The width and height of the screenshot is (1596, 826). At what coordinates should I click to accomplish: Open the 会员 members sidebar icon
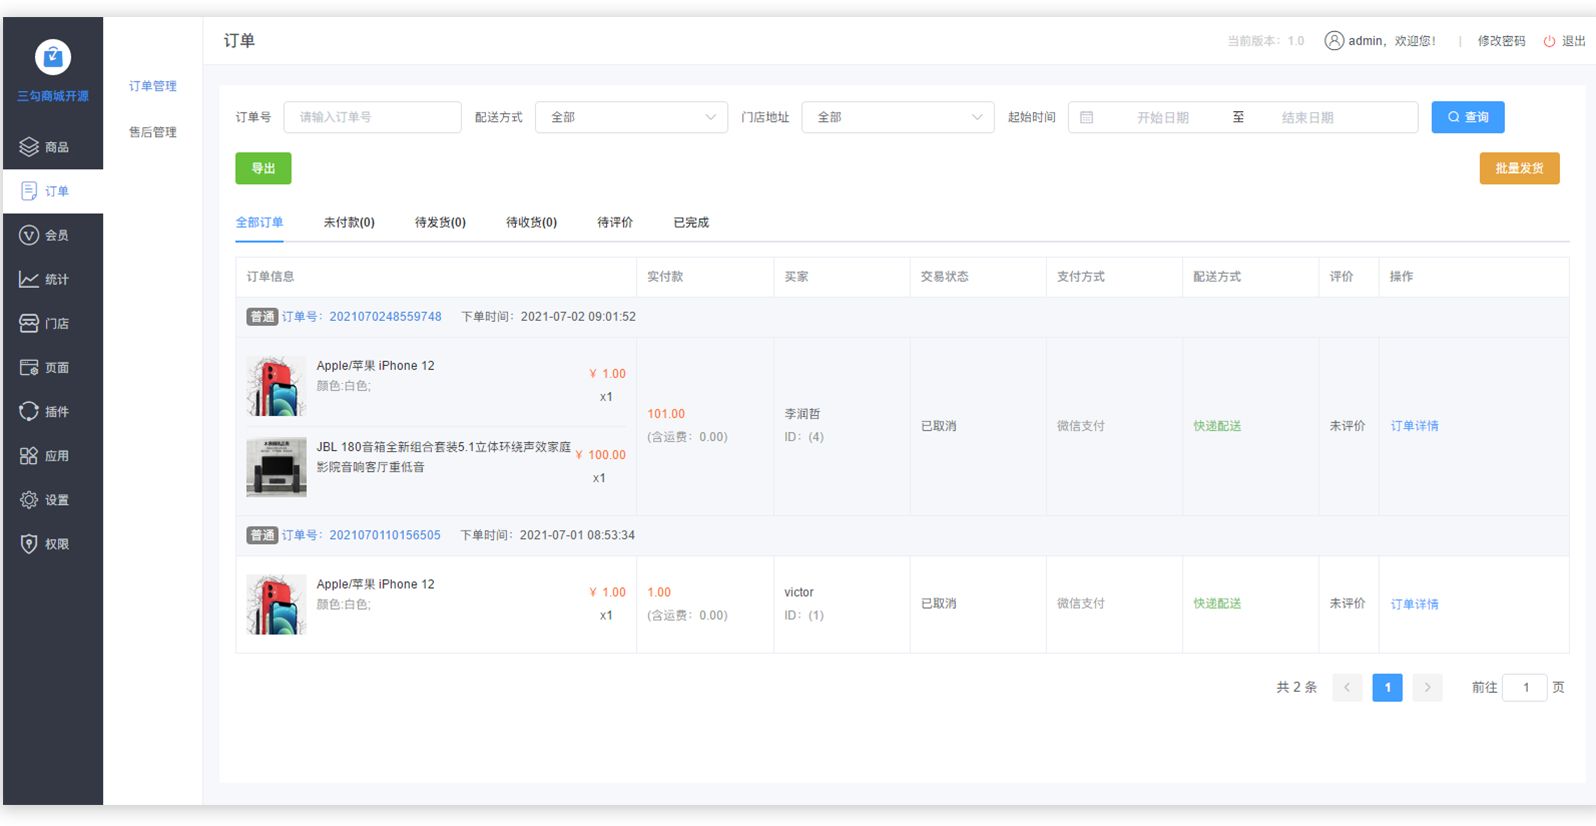[29, 235]
